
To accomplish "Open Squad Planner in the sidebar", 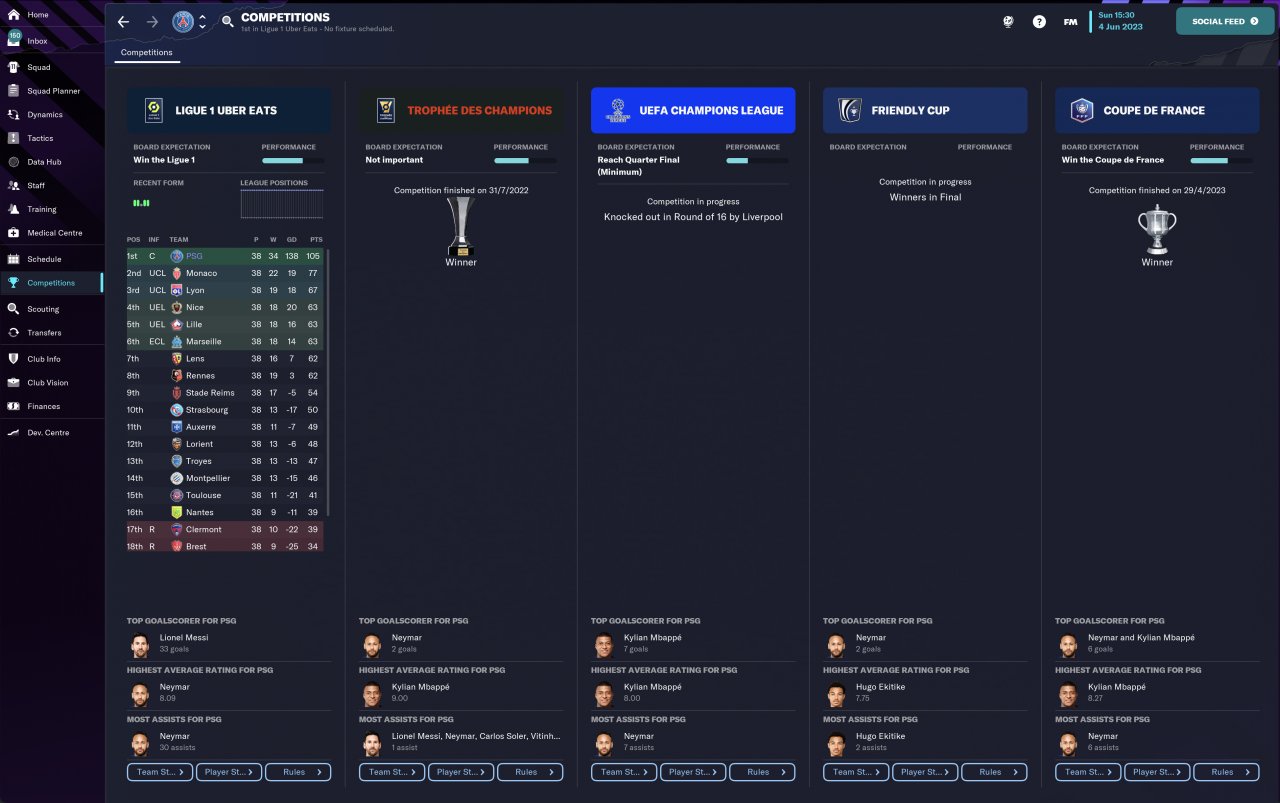I will tap(52, 91).
